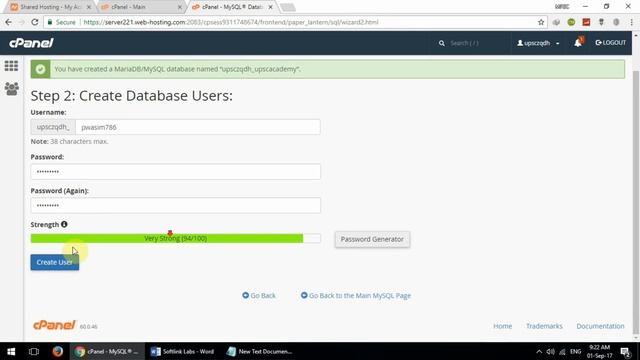Follow the Go Back link
The image size is (640, 360).
pyautogui.click(x=259, y=296)
